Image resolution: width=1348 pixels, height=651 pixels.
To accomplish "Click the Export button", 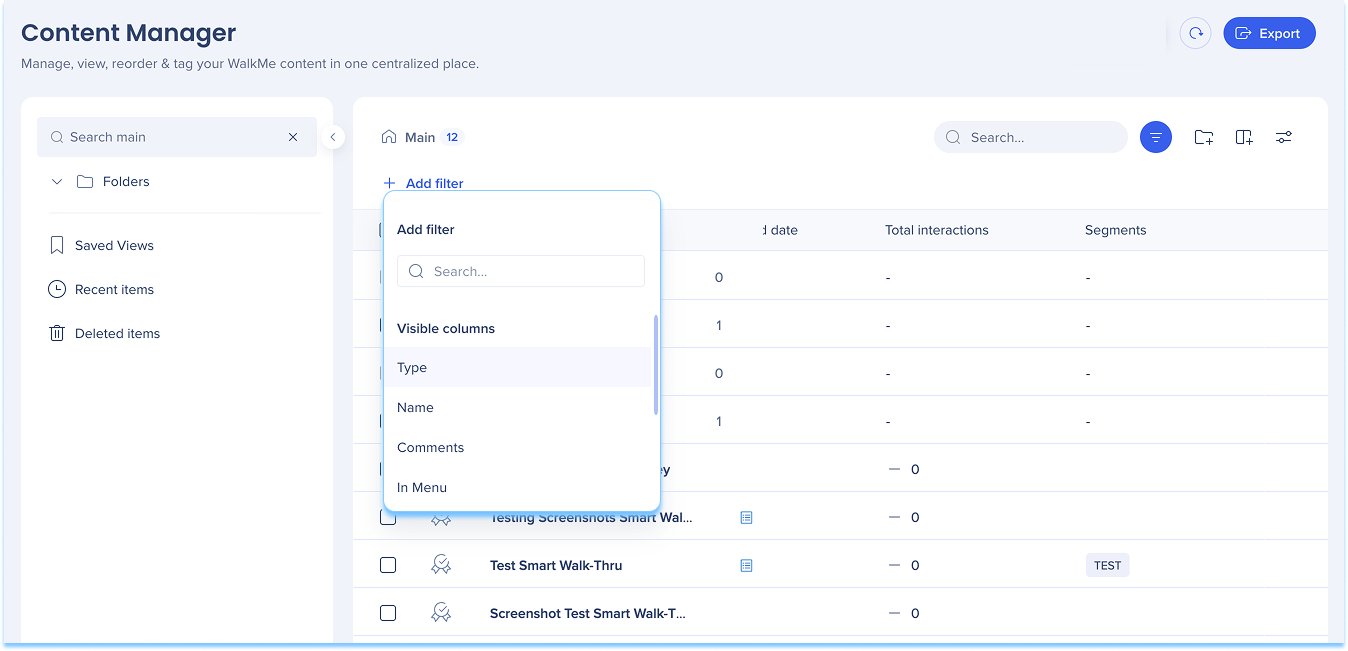I will (1269, 33).
